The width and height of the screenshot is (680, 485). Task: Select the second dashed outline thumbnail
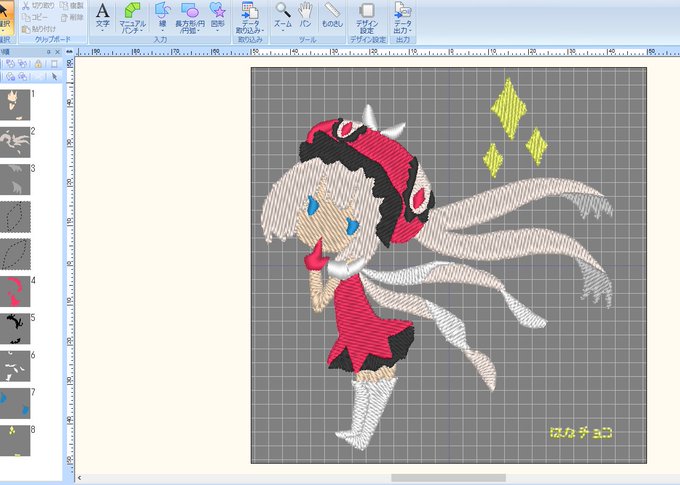point(15,254)
